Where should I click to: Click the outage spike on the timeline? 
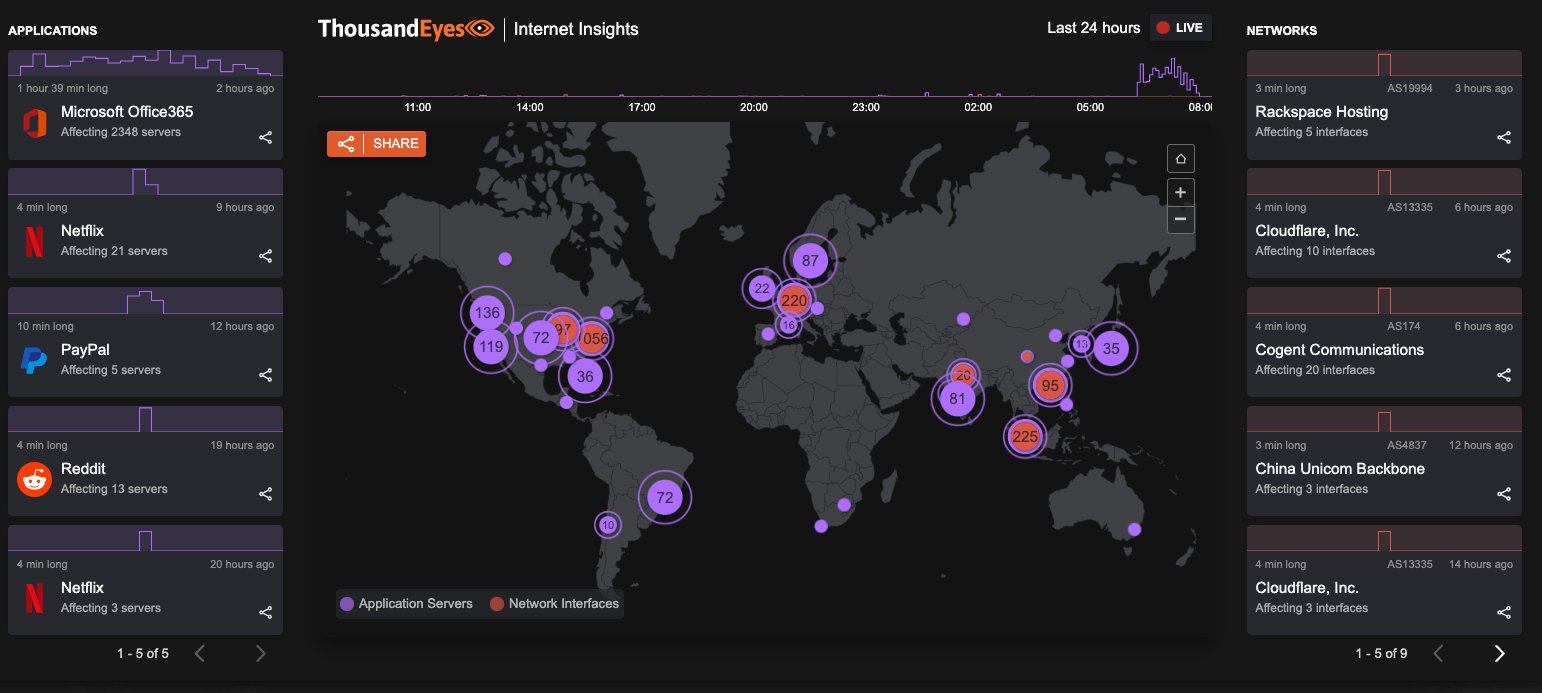pyautogui.click(x=1168, y=78)
